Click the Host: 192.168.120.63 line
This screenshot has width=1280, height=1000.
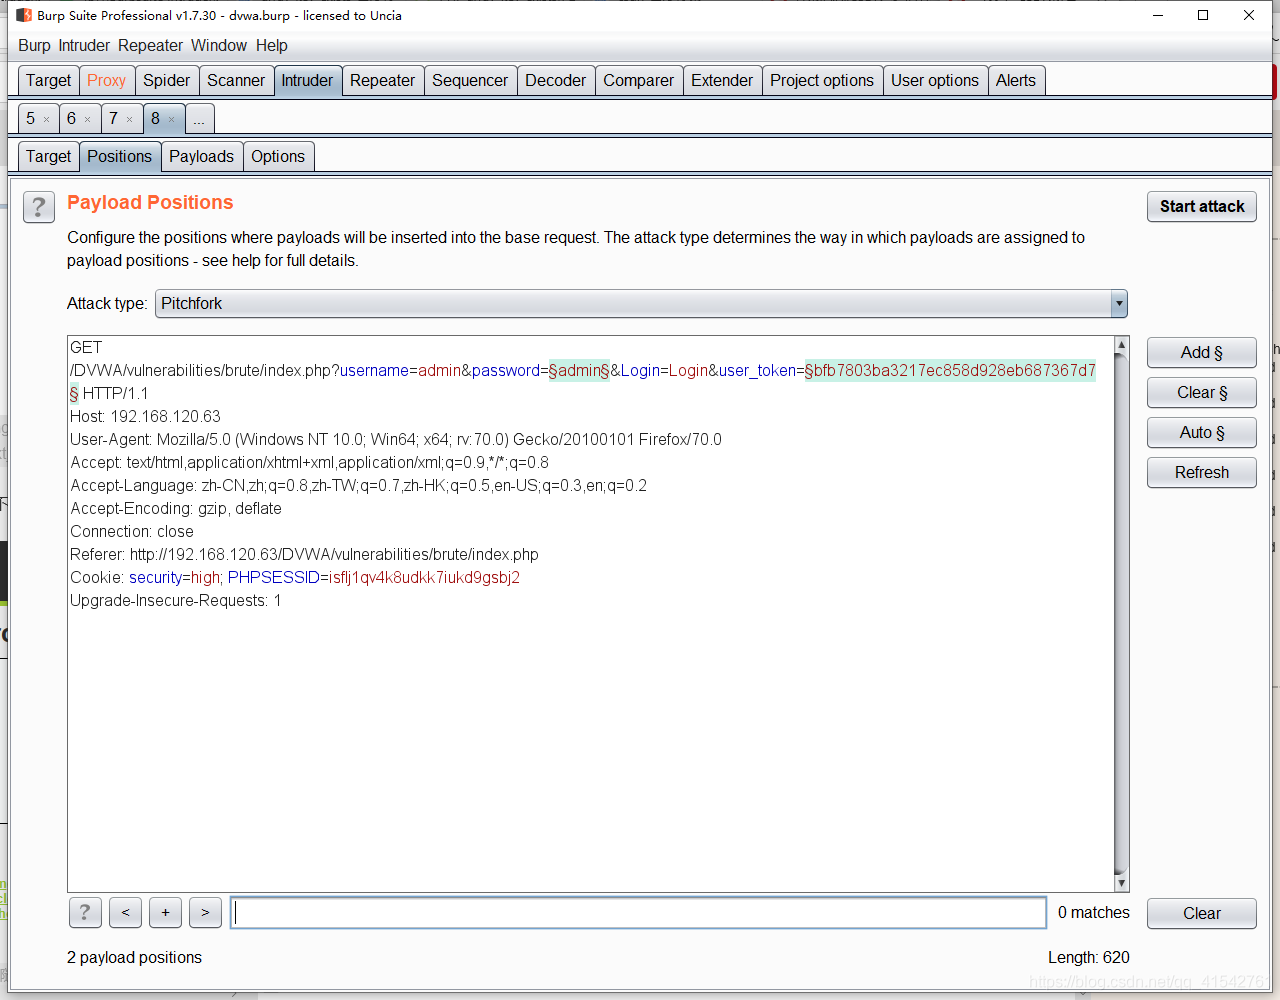click(145, 416)
